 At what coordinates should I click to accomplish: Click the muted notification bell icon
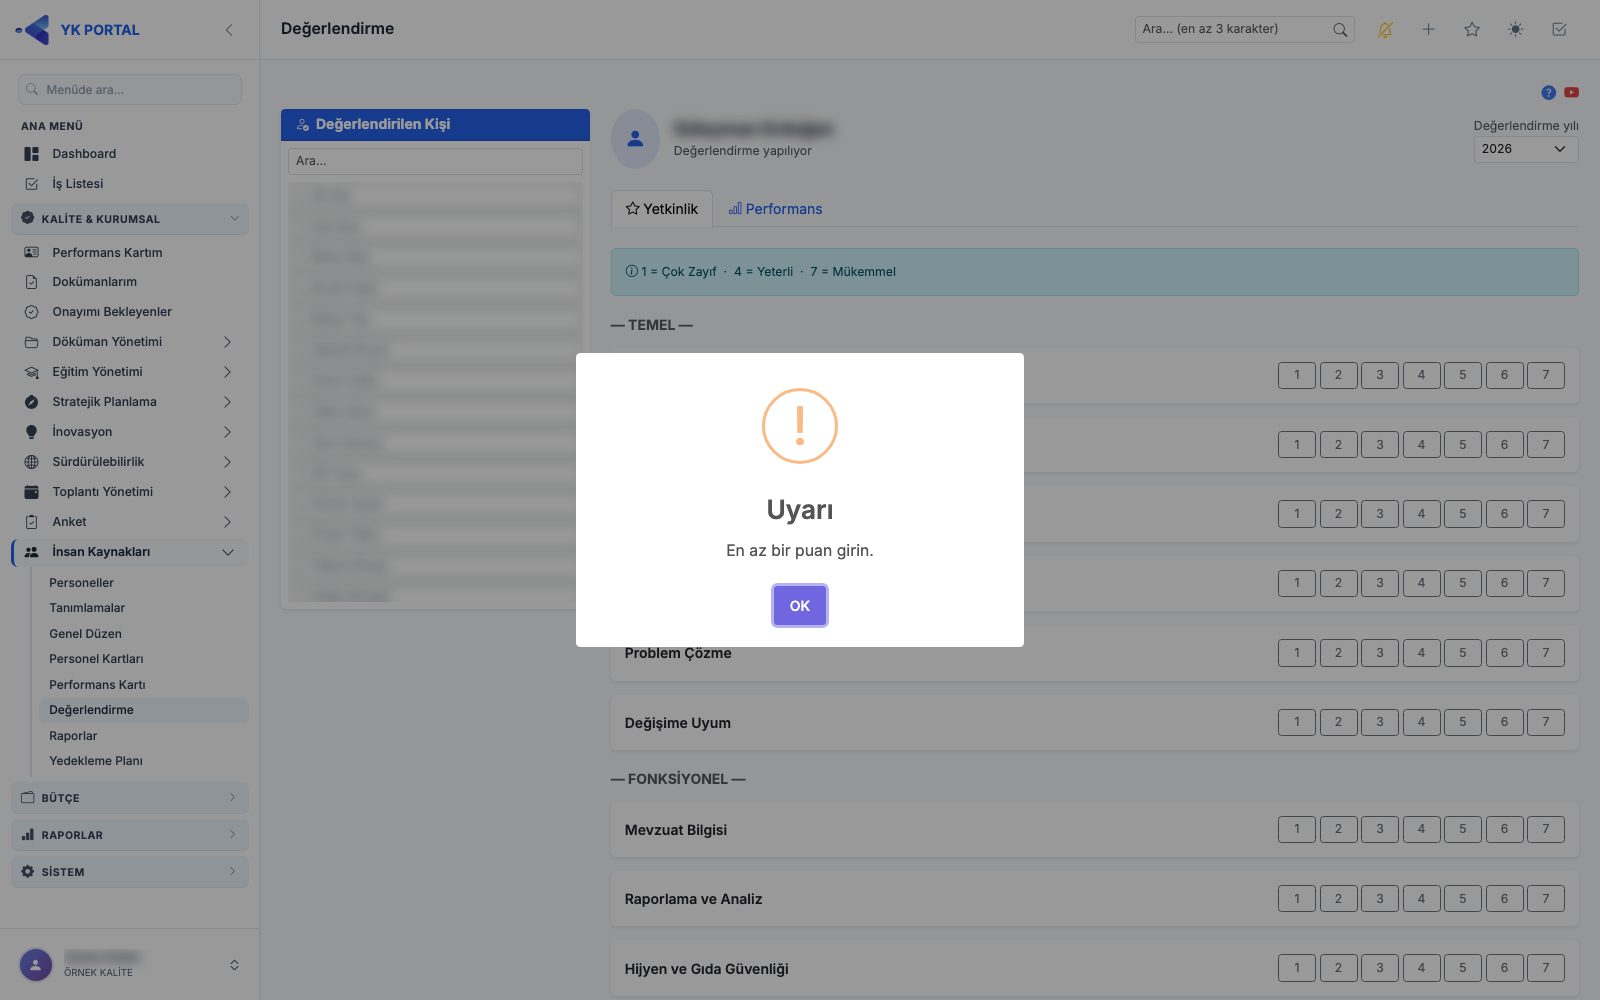[x=1385, y=30]
